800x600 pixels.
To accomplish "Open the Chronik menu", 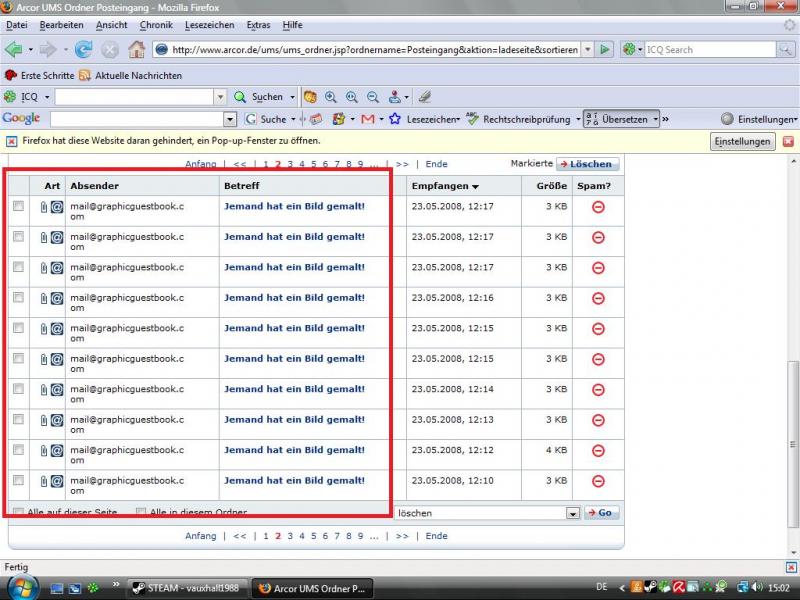I will (156, 24).
